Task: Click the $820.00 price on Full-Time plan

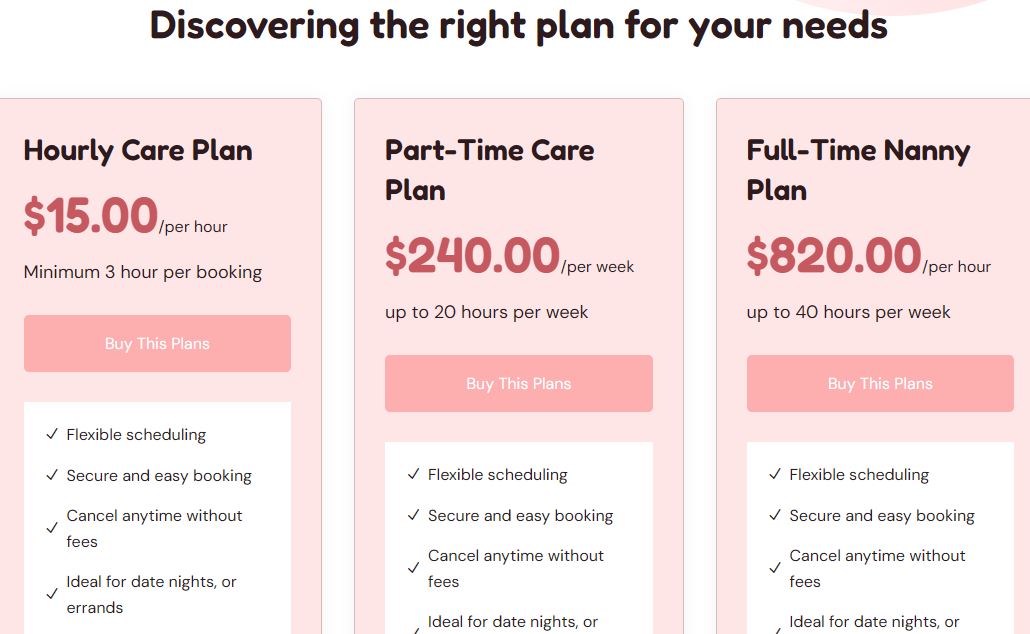Action: click(x=833, y=256)
